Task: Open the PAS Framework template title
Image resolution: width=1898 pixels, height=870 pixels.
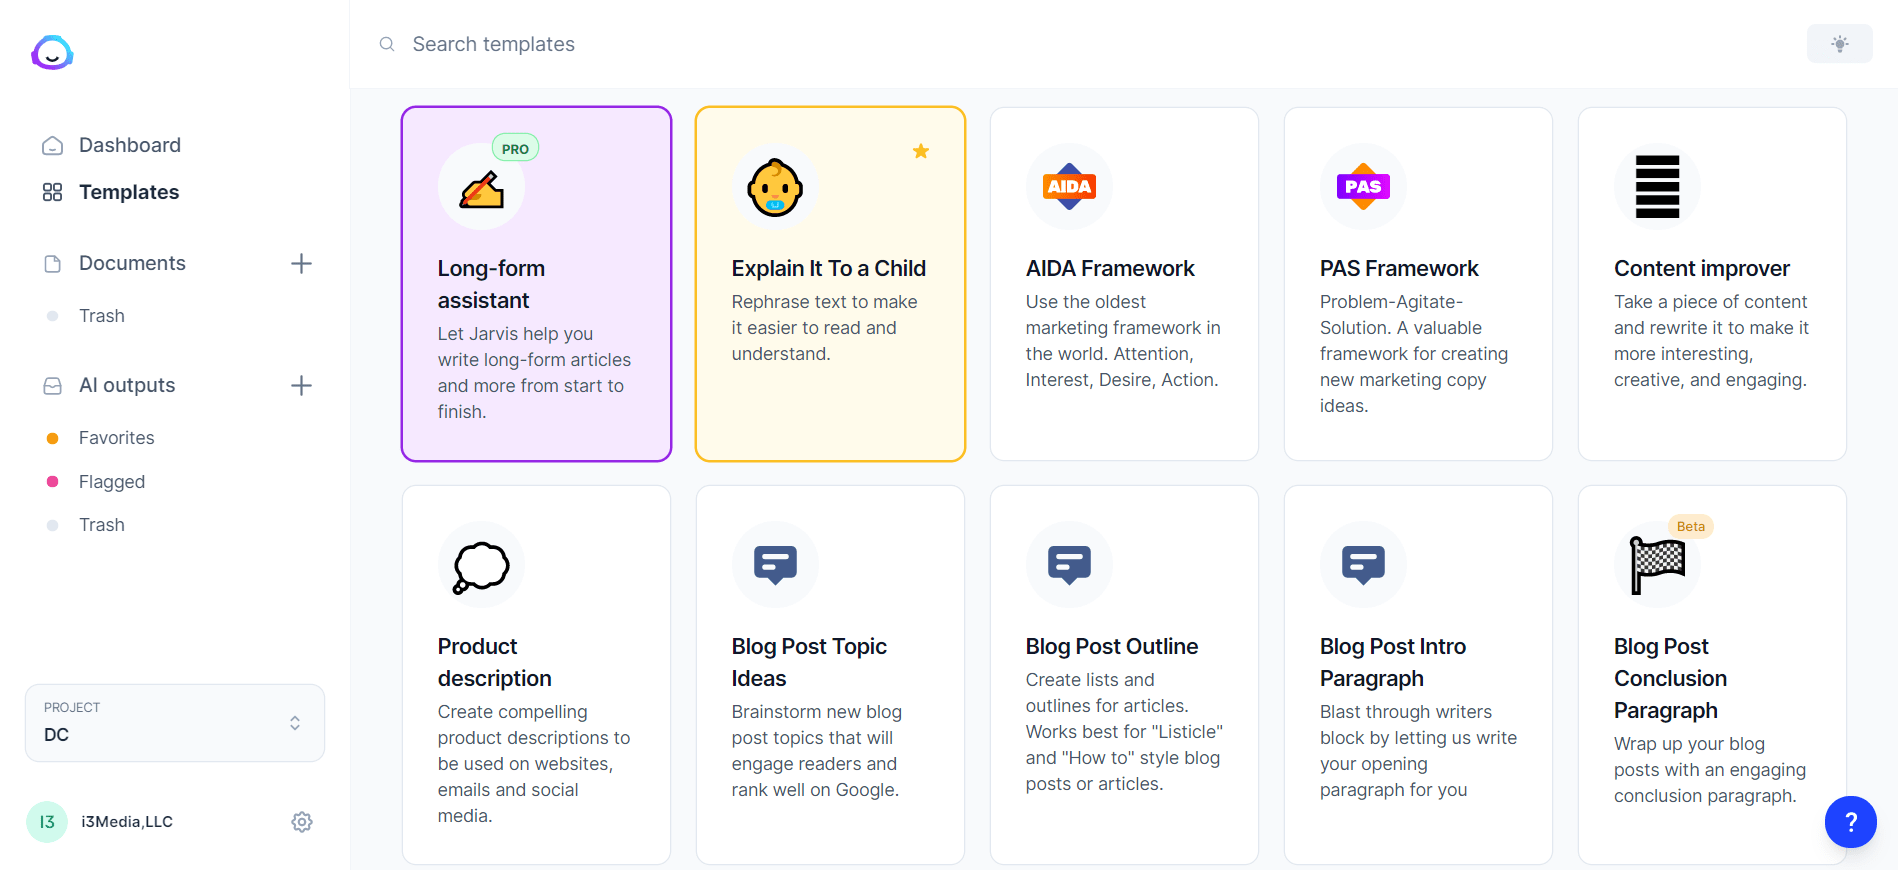Action: pyautogui.click(x=1399, y=268)
